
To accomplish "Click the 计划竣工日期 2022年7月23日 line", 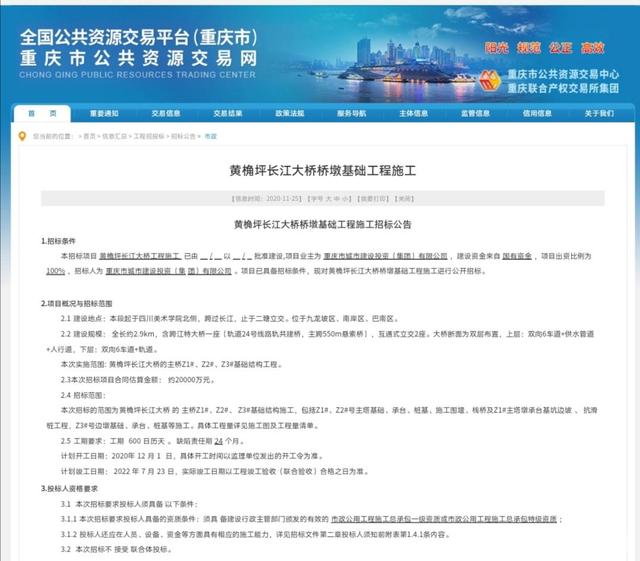I will pos(215,472).
